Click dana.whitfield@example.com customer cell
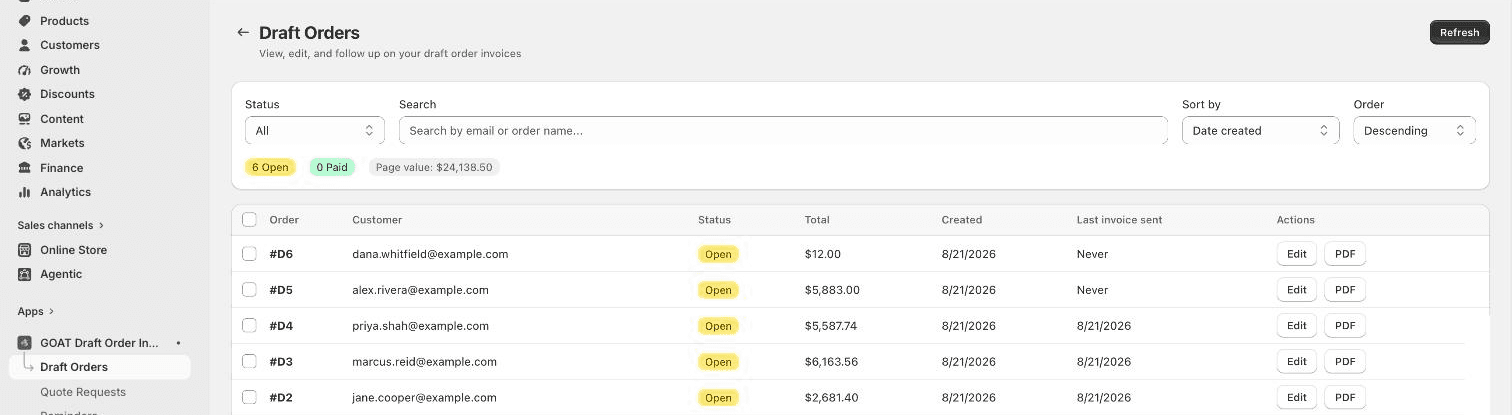Viewport: 1512px width, 415px height. [x=430, y=254]
